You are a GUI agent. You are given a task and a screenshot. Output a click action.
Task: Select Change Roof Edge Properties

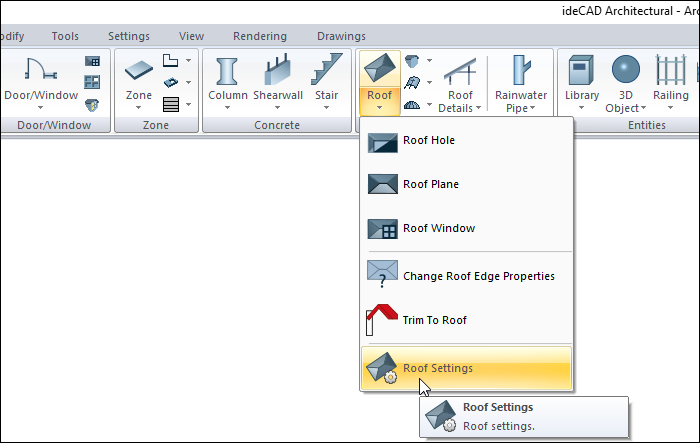(466, 276)
